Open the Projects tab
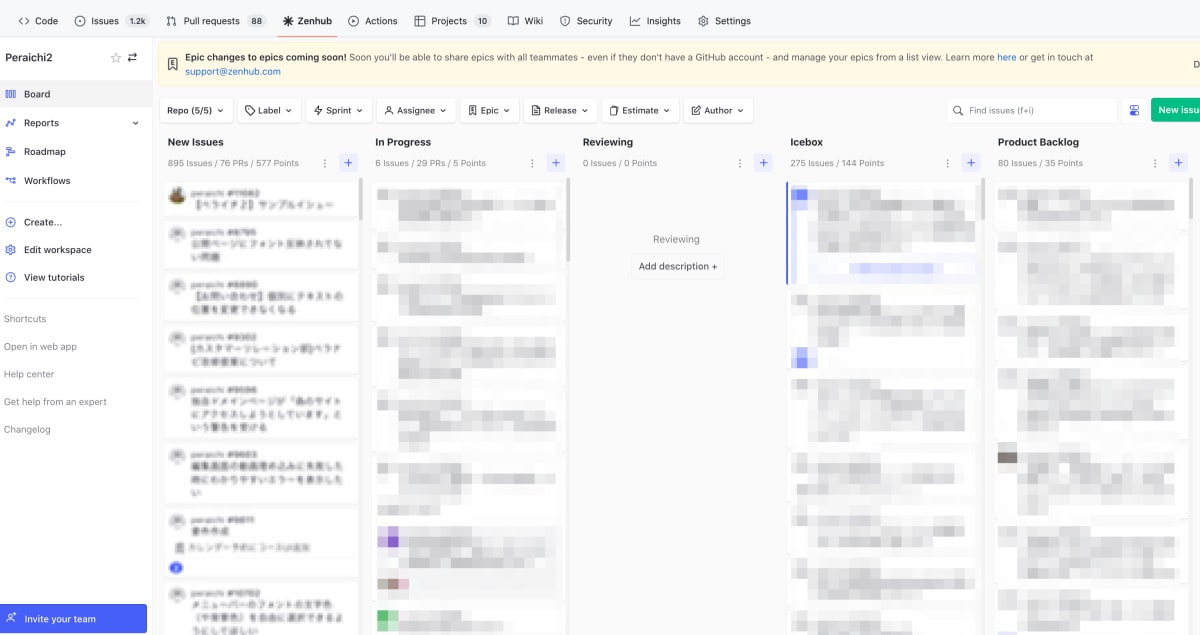The image size is (1200, 635). tap(452, 21)
